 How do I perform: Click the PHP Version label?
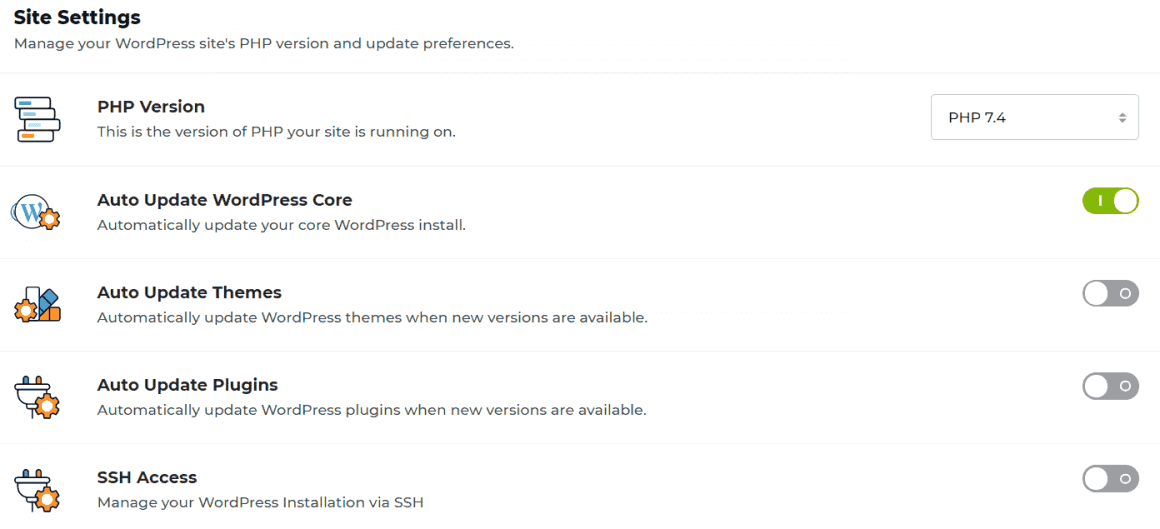click(151, 106)
